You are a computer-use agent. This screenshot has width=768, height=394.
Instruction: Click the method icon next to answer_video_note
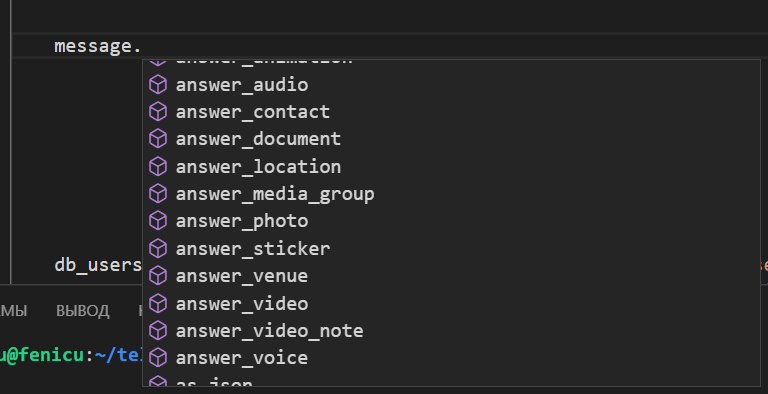(158, 331)
